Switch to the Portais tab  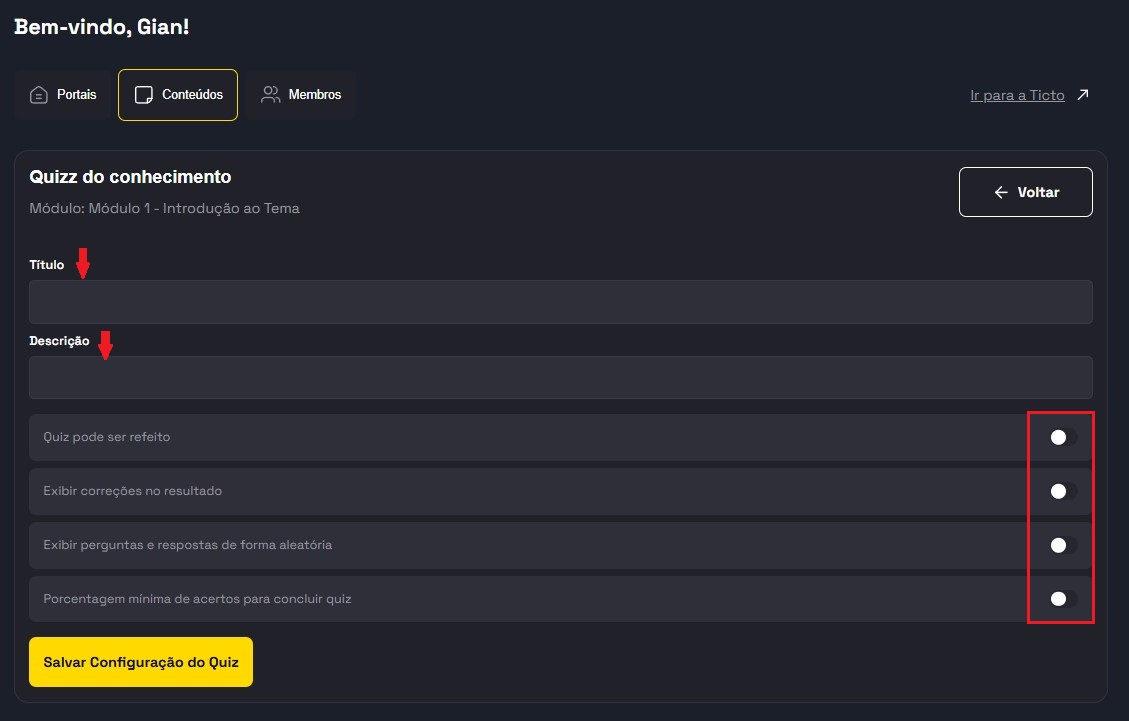(63, 95)
